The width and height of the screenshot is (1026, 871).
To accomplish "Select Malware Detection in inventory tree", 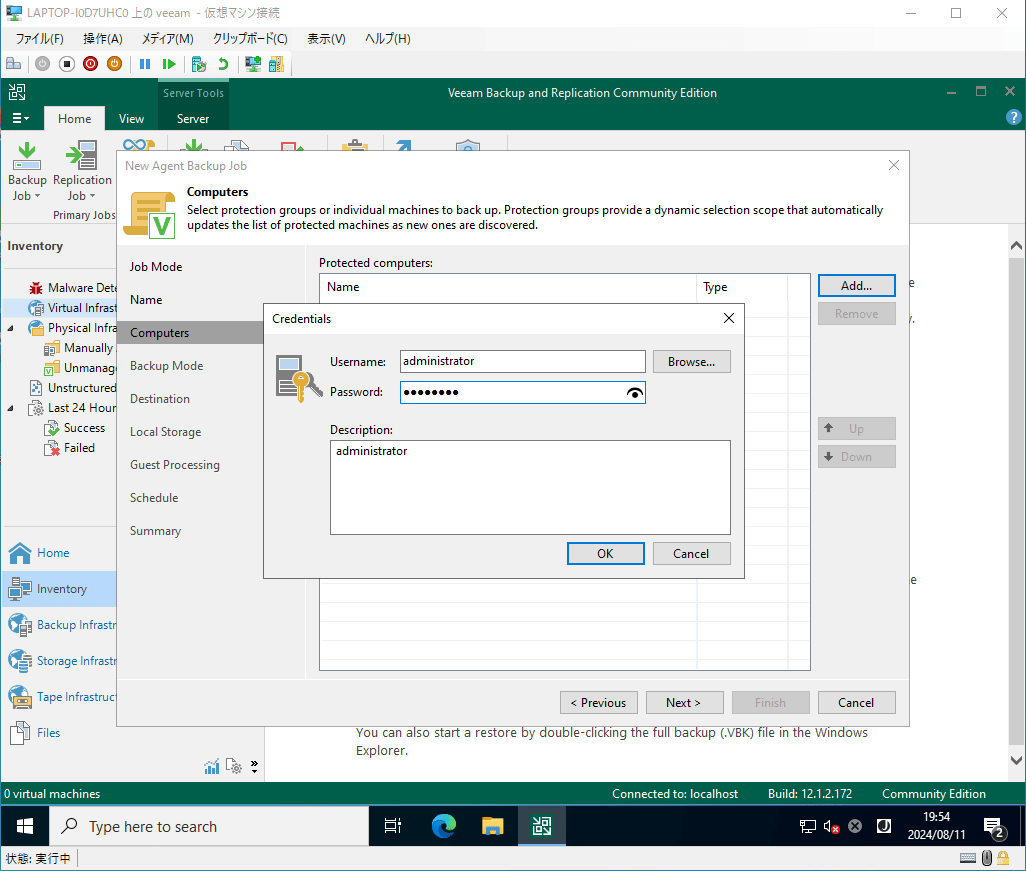I will 72,288.
